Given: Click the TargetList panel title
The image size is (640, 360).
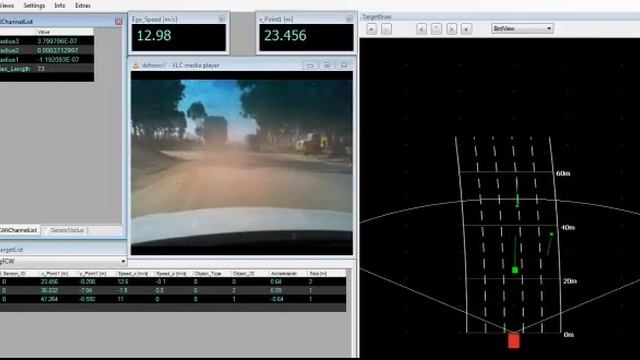Looking at the screenshot, I should tap(11, 249).
